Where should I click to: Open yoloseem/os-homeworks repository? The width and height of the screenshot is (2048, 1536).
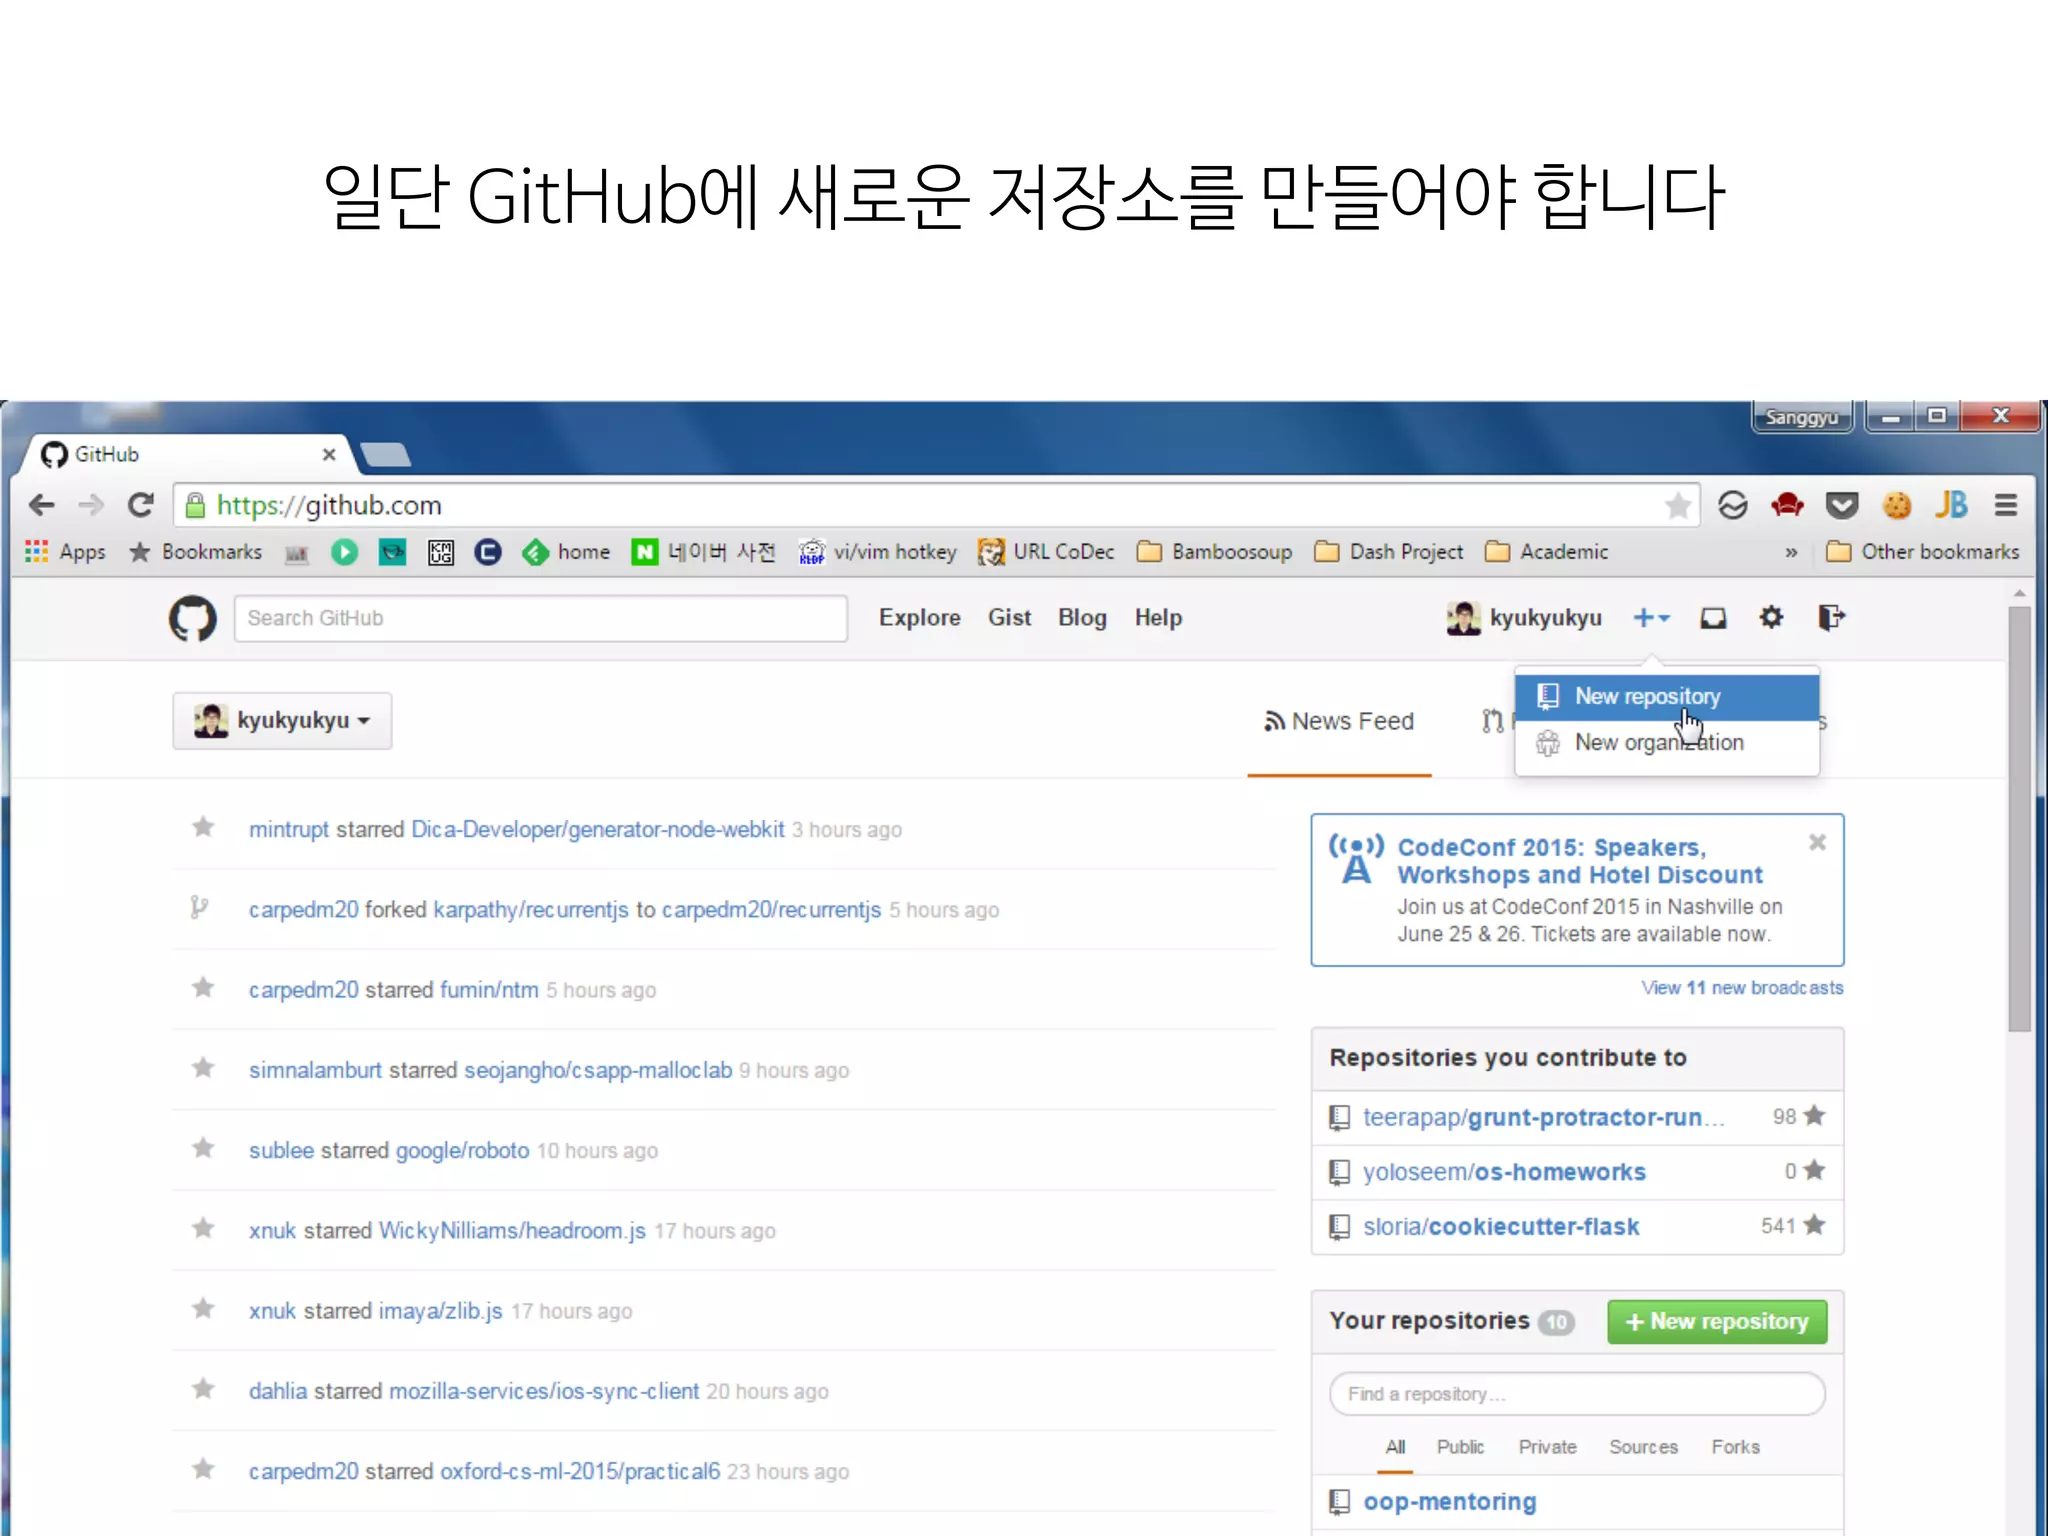(1504, 1172)
